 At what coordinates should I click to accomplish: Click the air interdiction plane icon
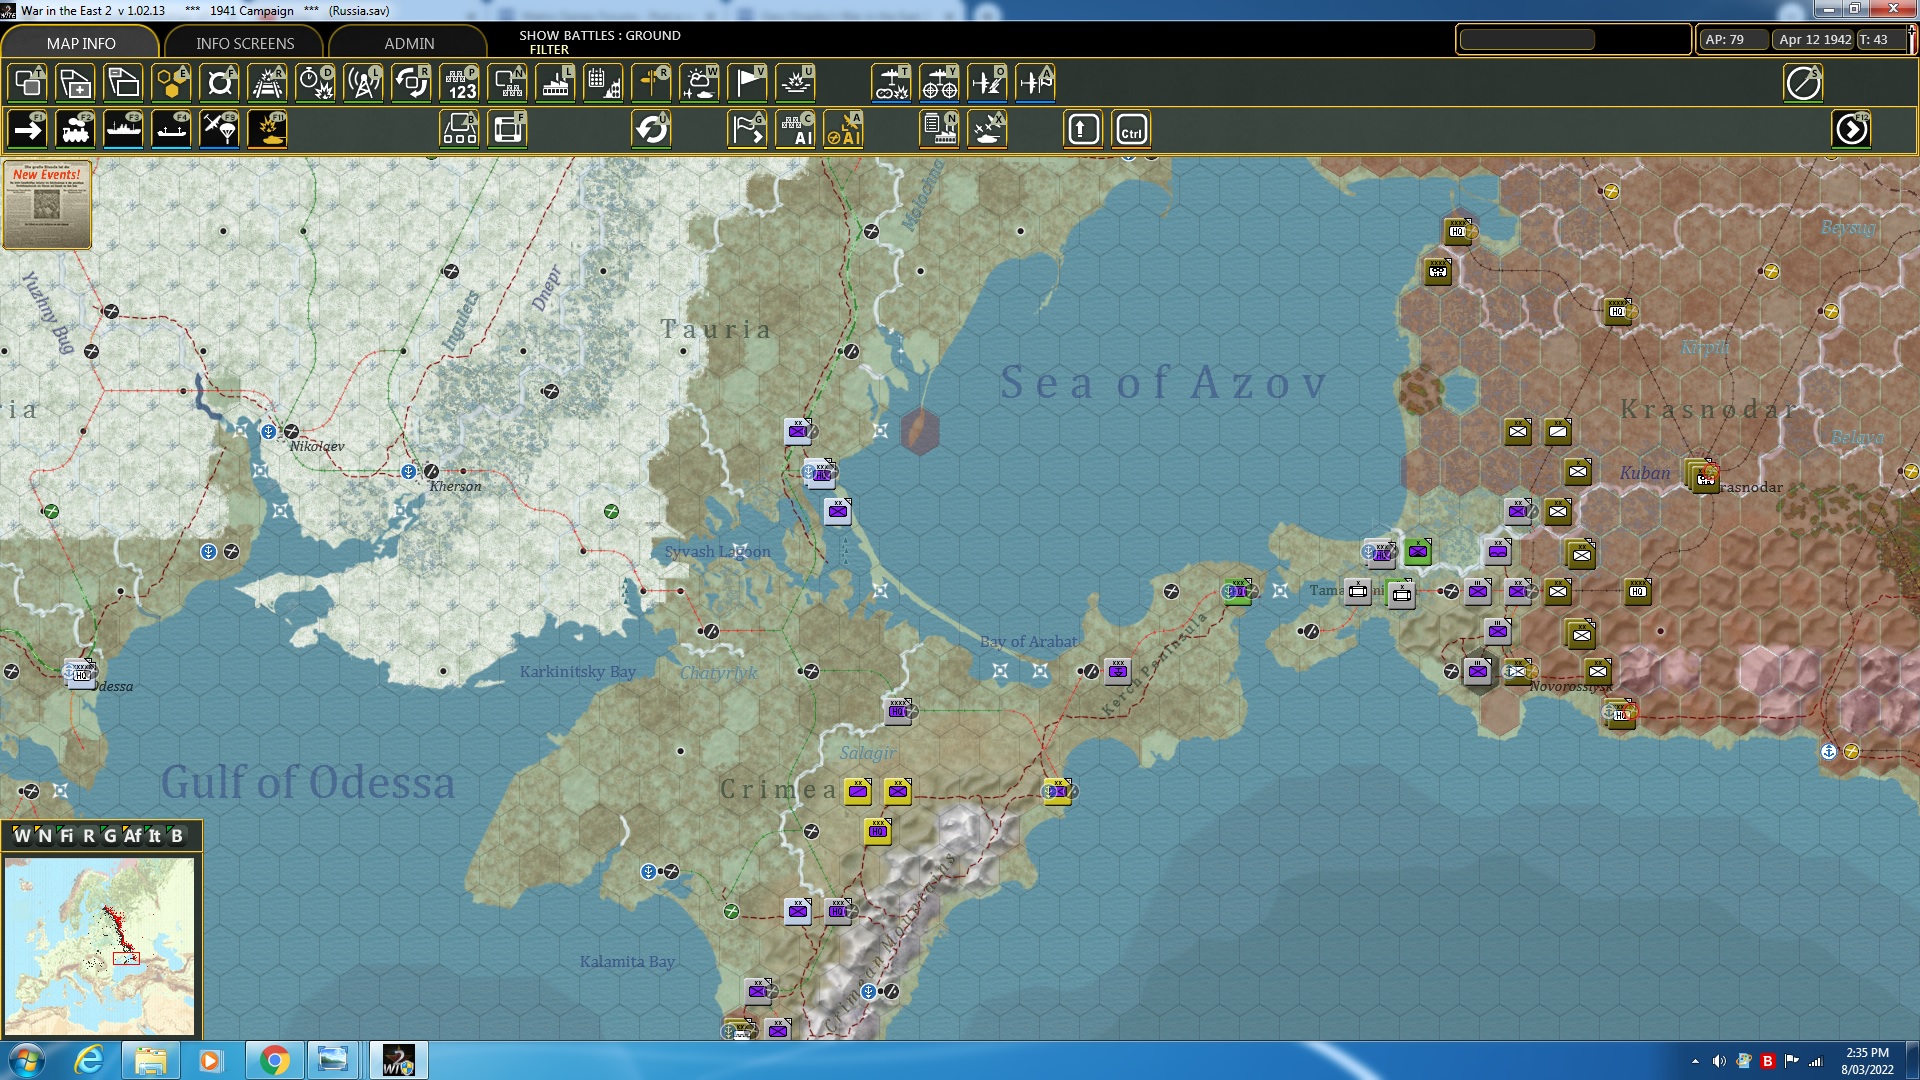click(x=987, y=83)
